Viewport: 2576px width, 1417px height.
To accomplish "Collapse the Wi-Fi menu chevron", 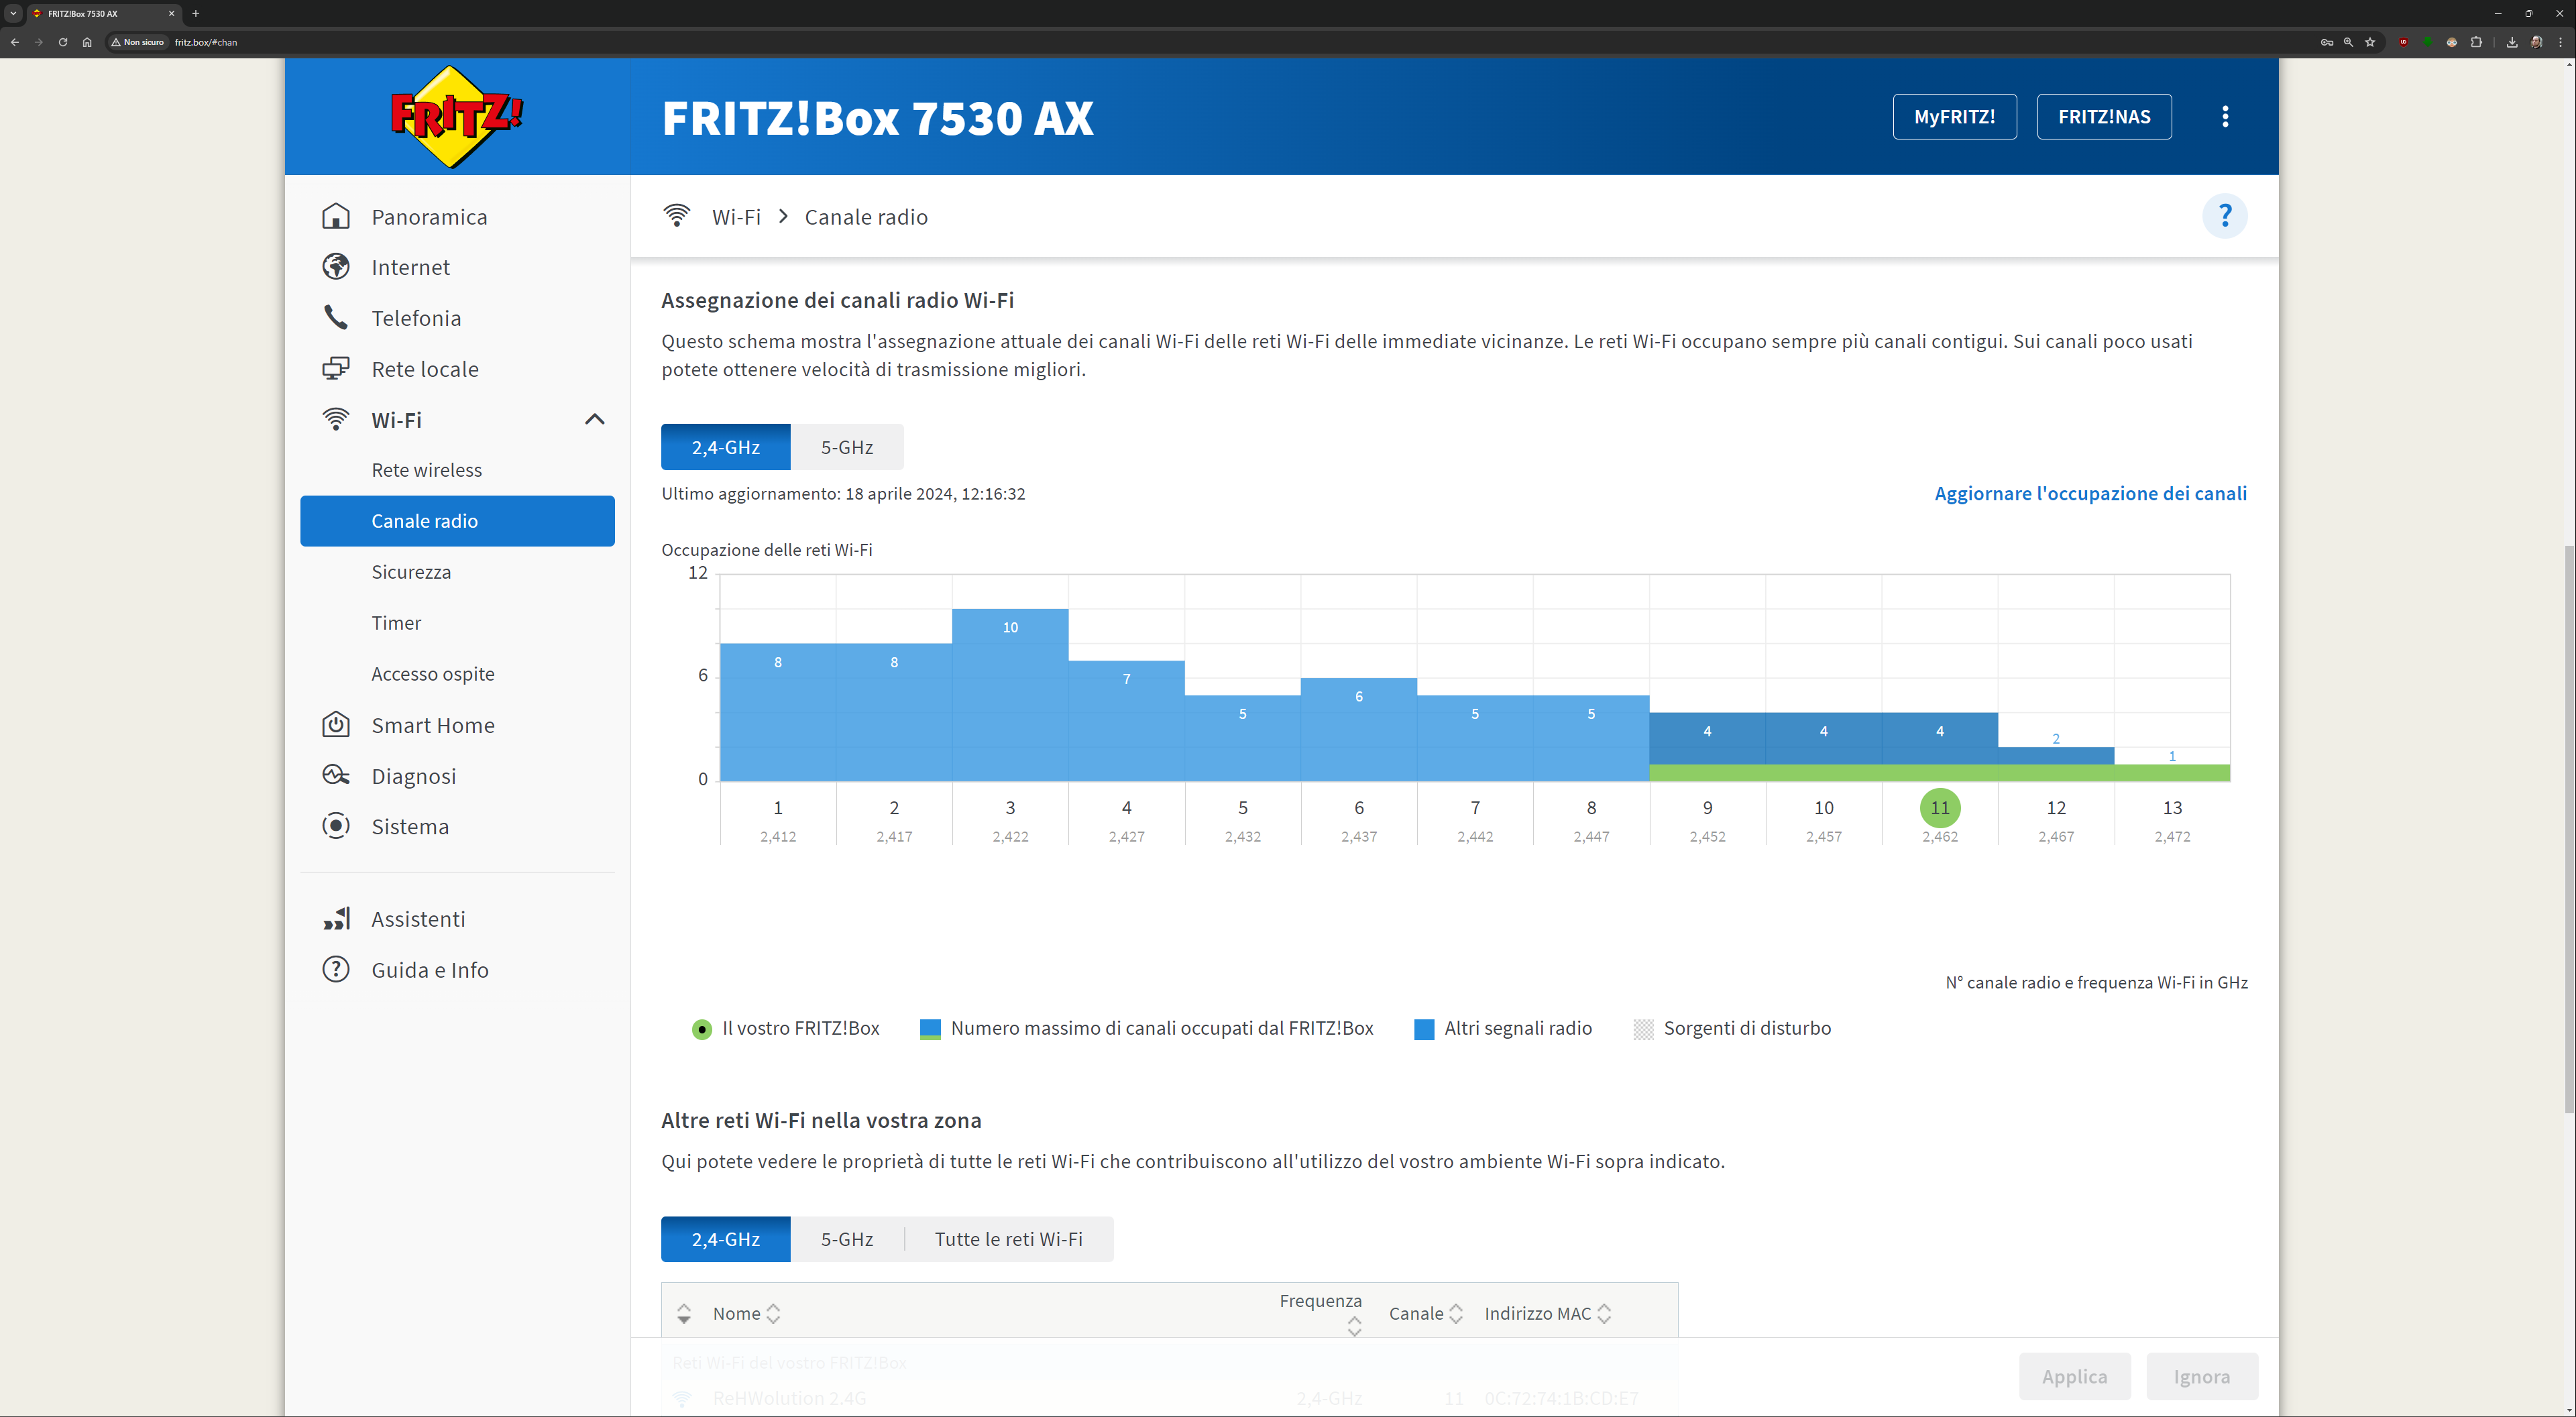I will [x=594, y=420].
